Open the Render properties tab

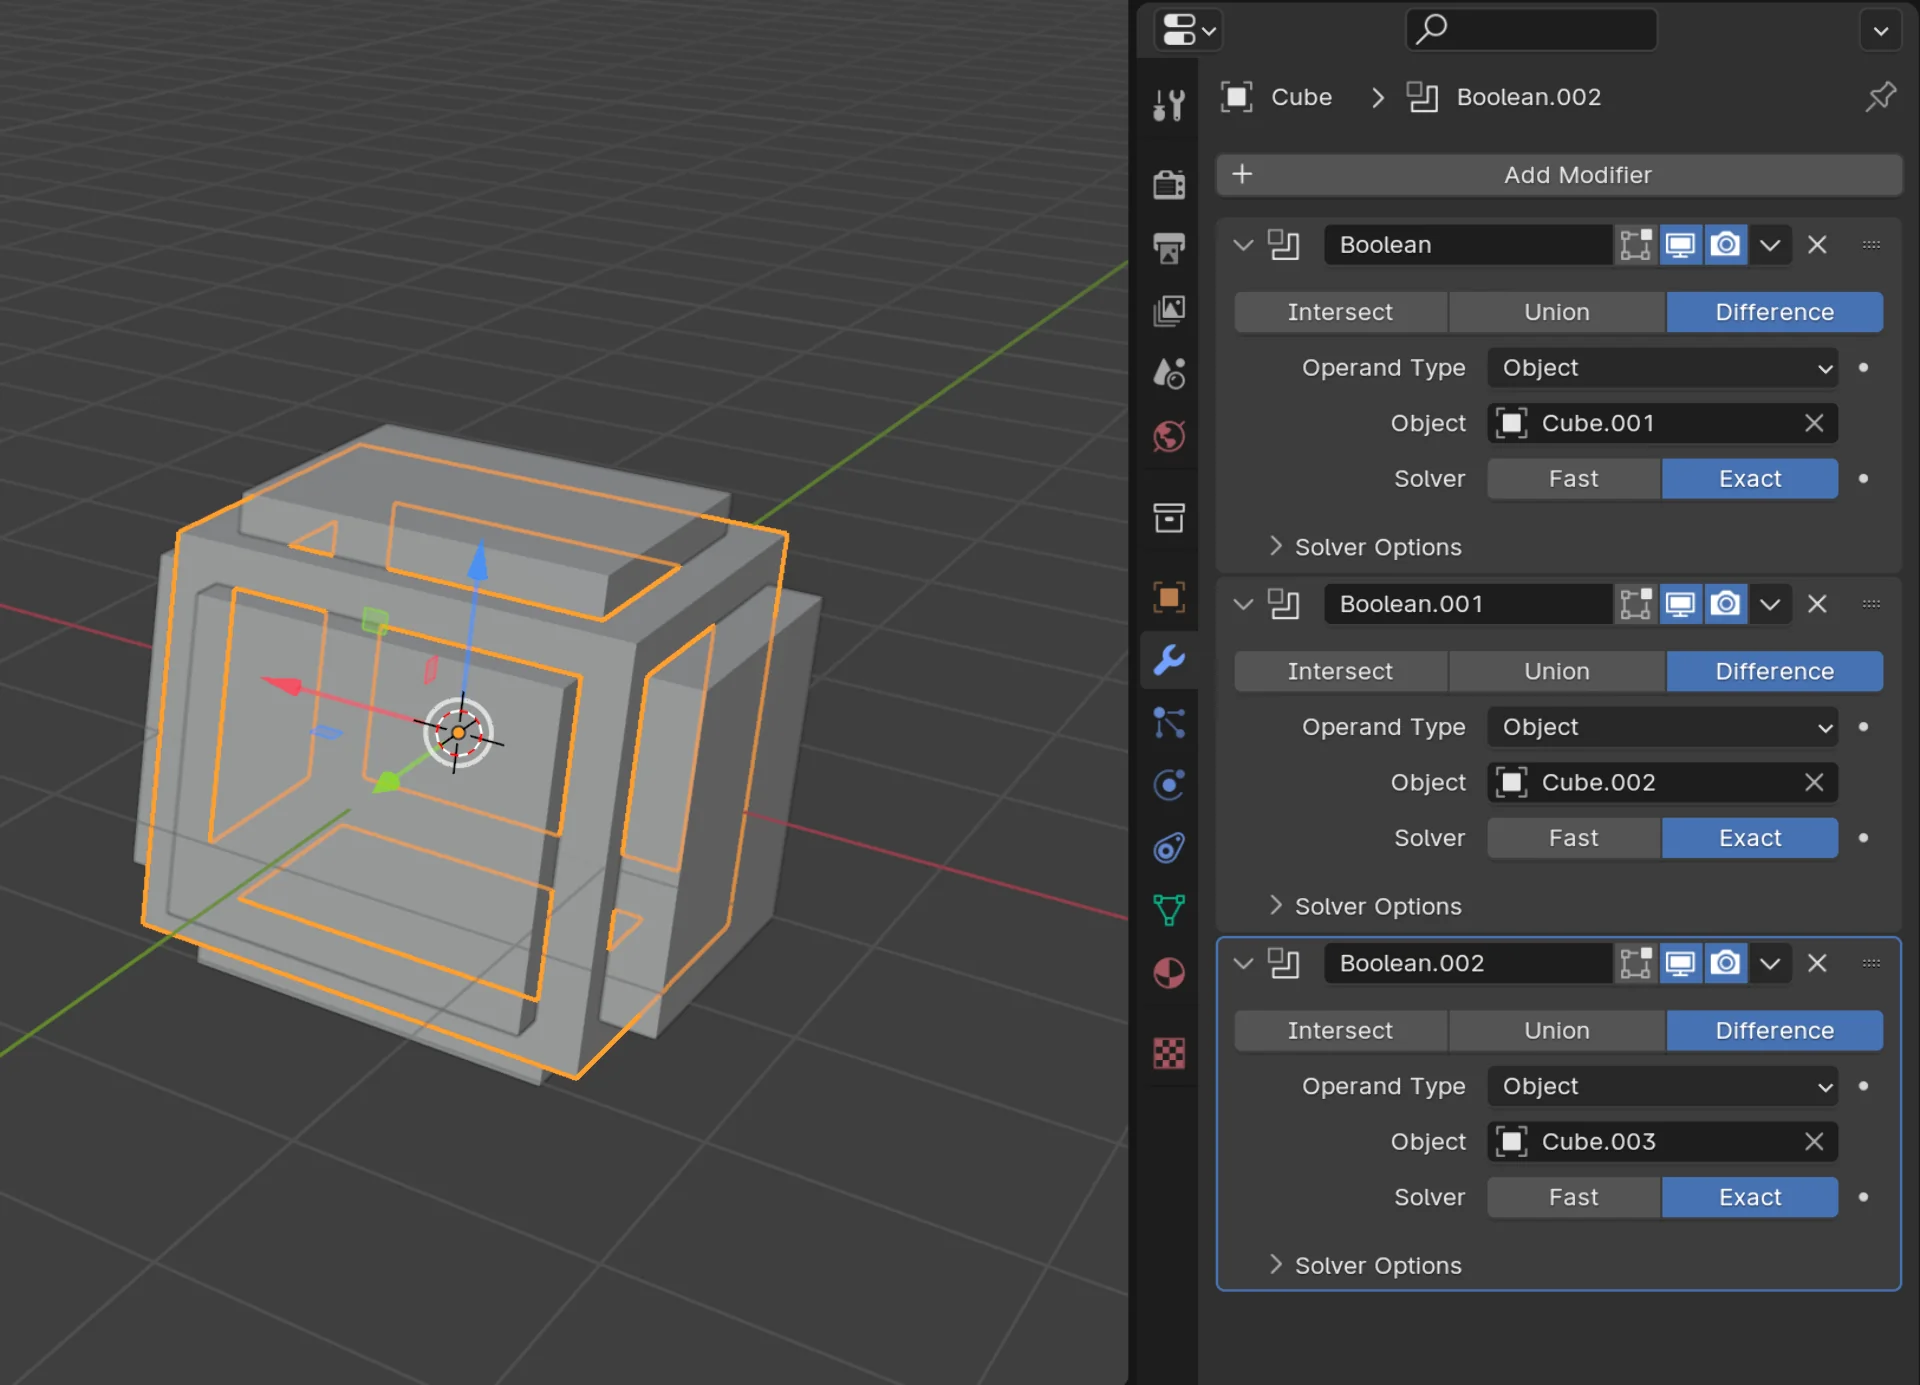(x=1169, y=185)
